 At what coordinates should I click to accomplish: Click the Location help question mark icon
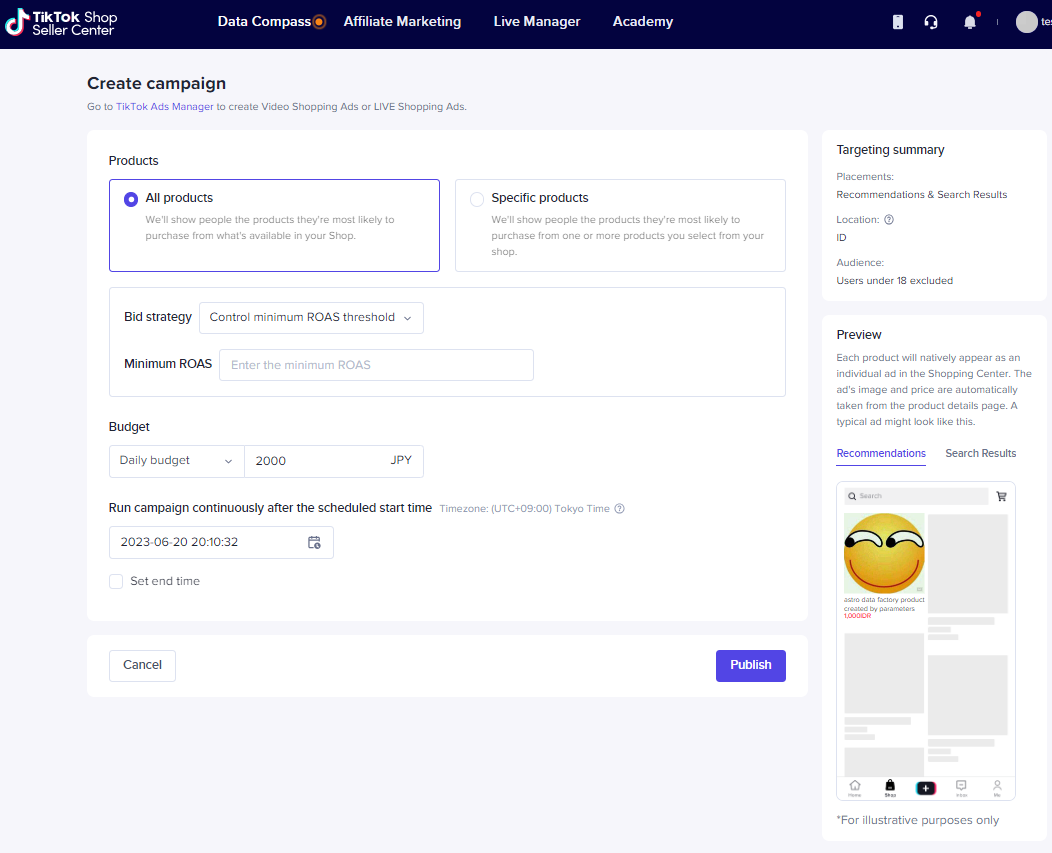(889, 220)
